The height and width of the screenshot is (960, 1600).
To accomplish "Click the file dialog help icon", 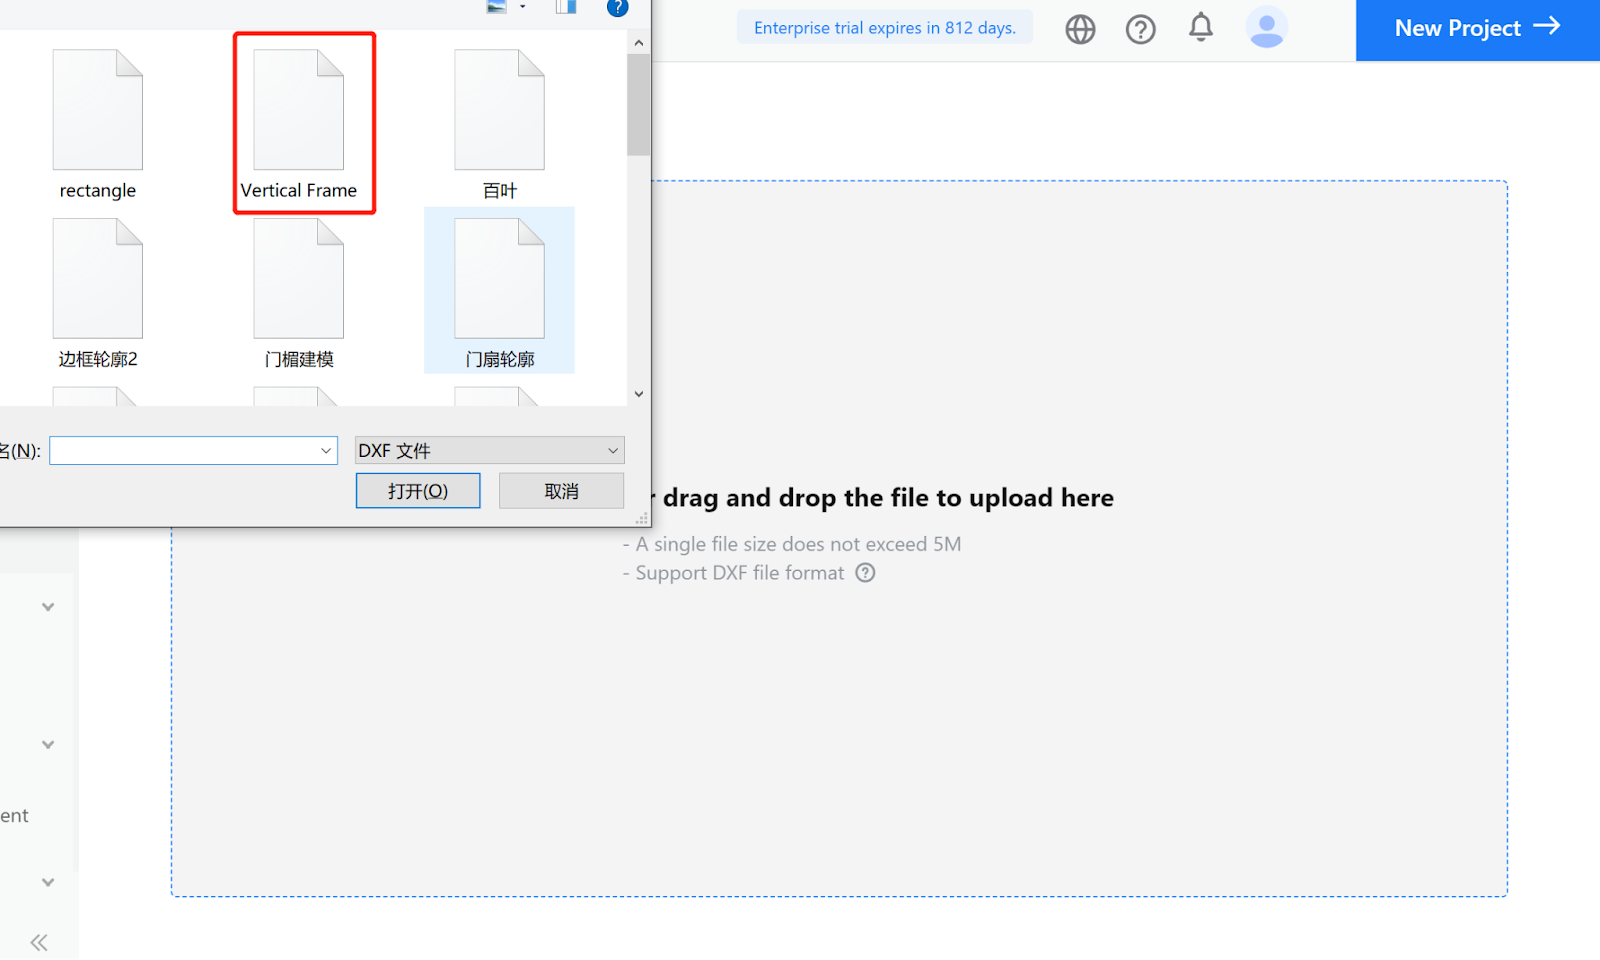I will [617, 7].
